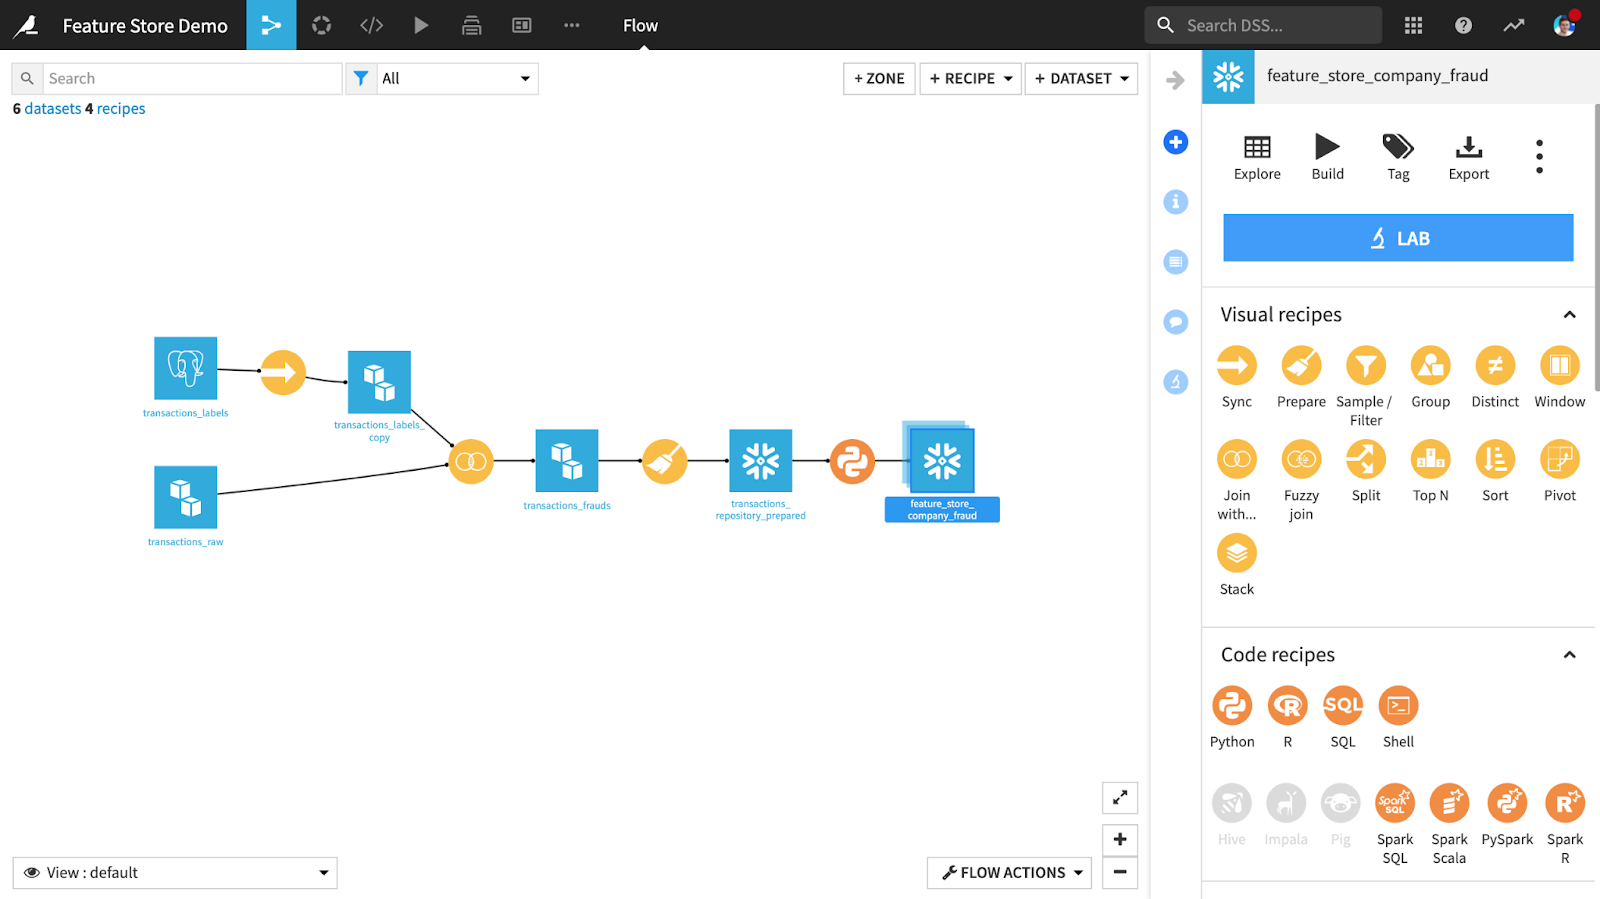Build the selected dataset
The height and width of the screenshot is (899, 1600).
pyautogui.click(x=1327, y=158)
